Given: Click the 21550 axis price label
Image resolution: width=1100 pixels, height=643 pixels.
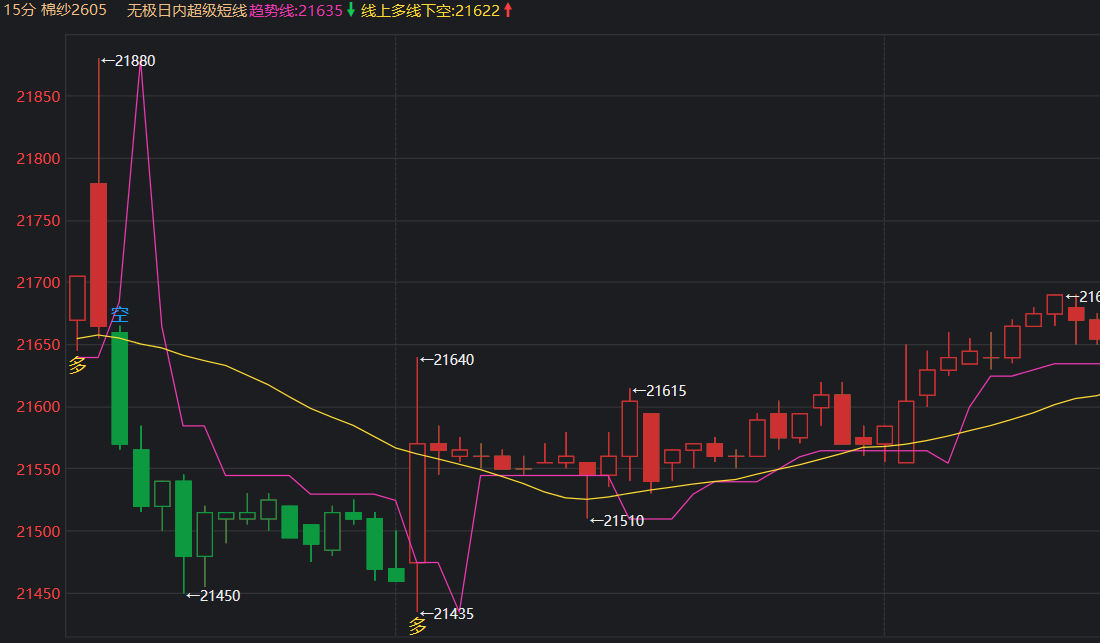Looking at the screenshot, I should tap(39, 470).
